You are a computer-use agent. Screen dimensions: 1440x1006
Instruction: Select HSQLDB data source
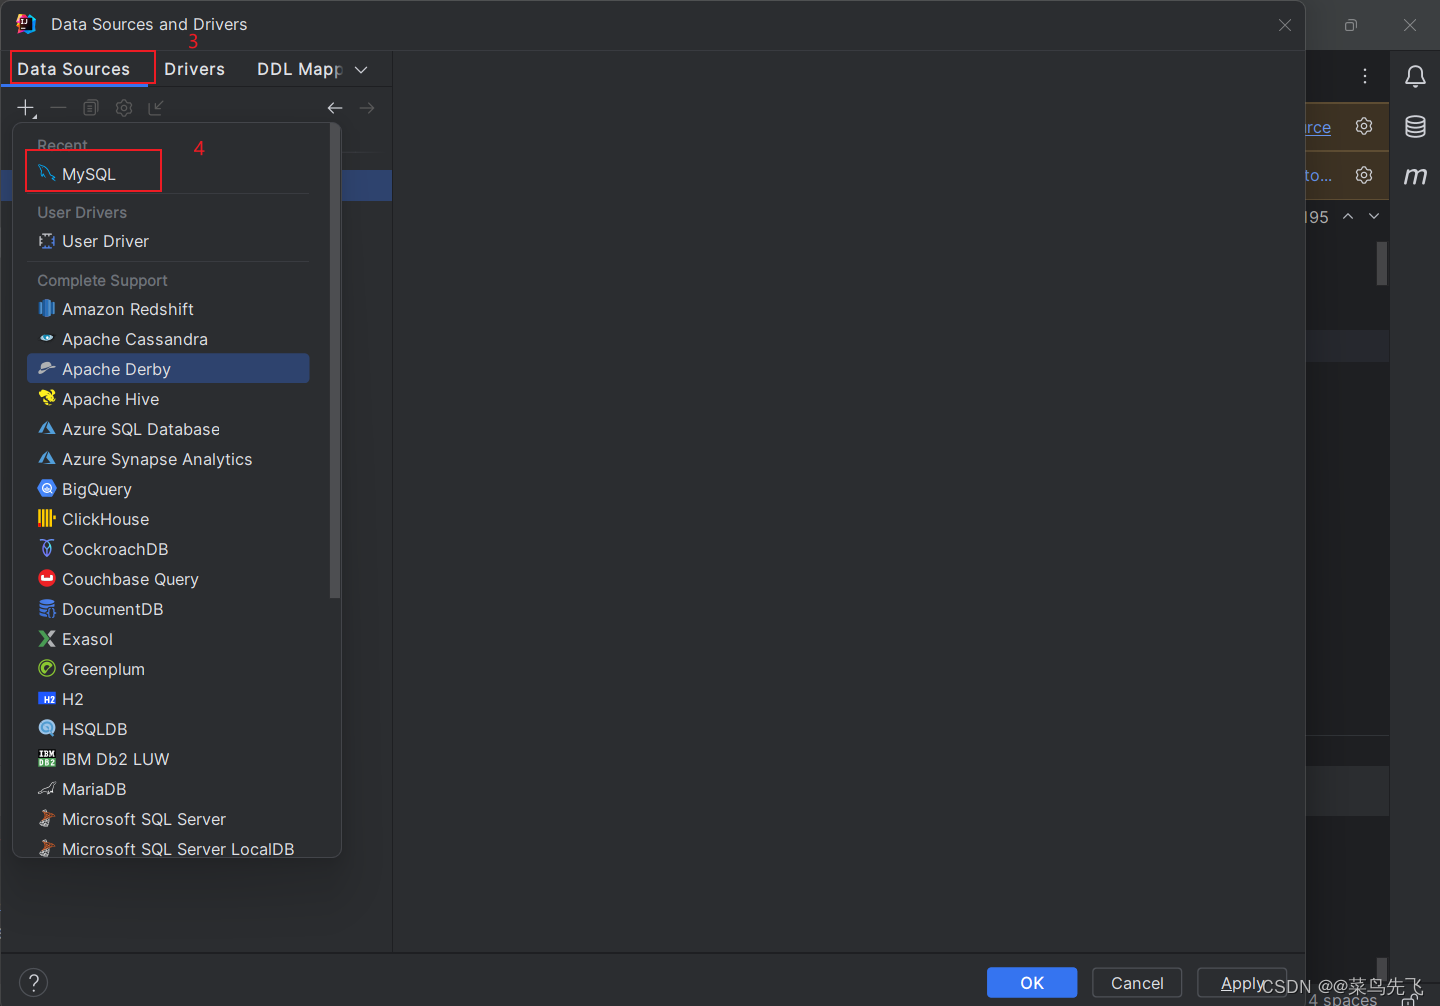168,729
